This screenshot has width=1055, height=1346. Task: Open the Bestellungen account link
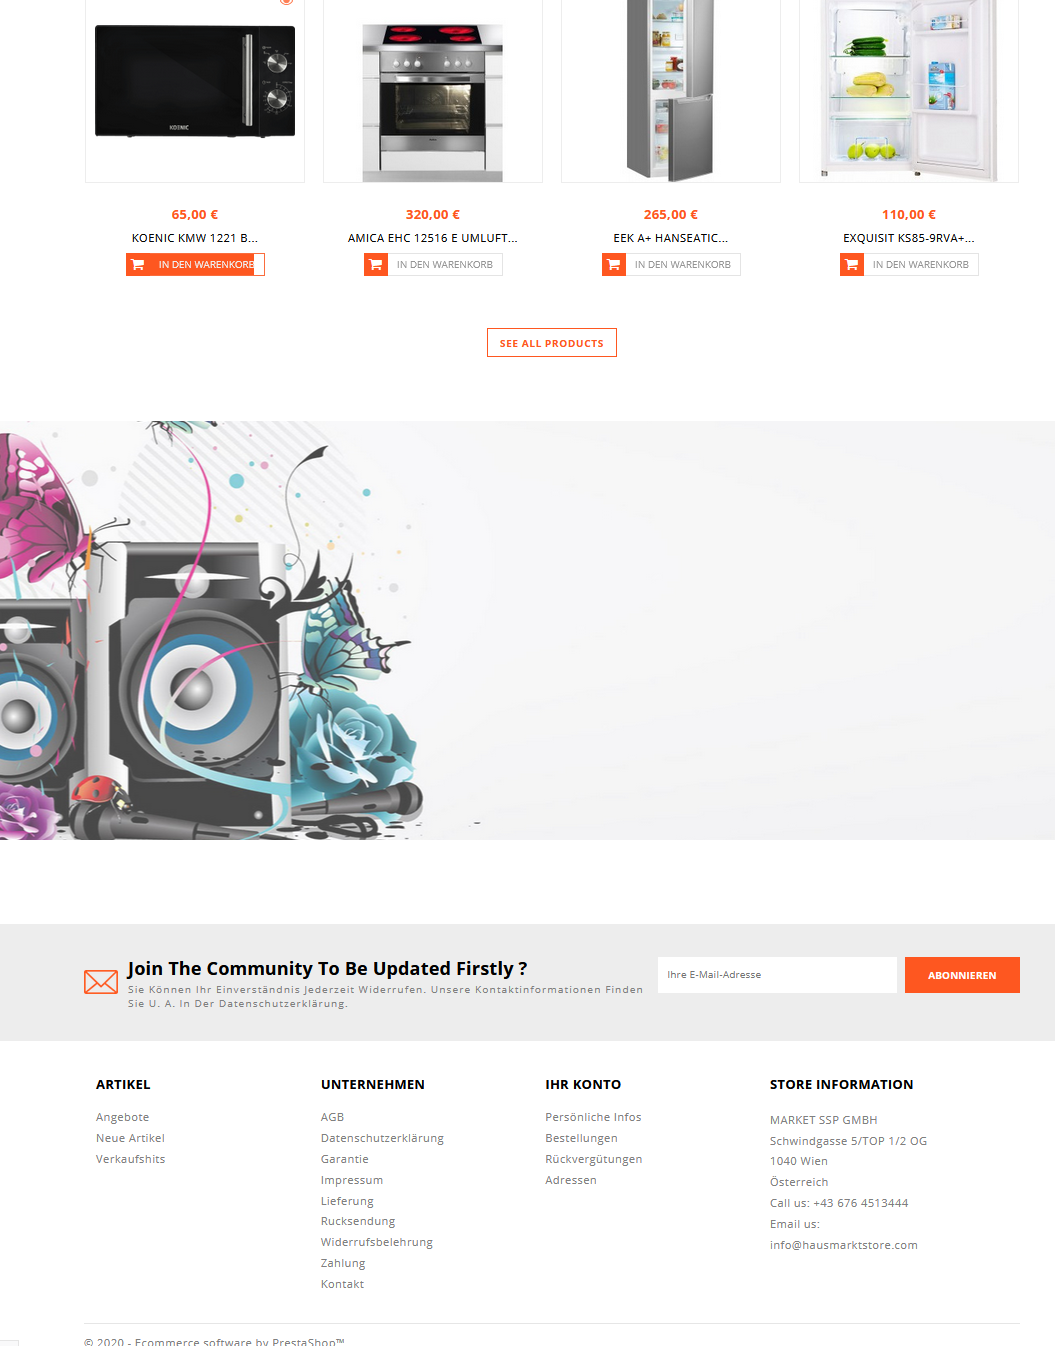click(x=581, y=1138)
